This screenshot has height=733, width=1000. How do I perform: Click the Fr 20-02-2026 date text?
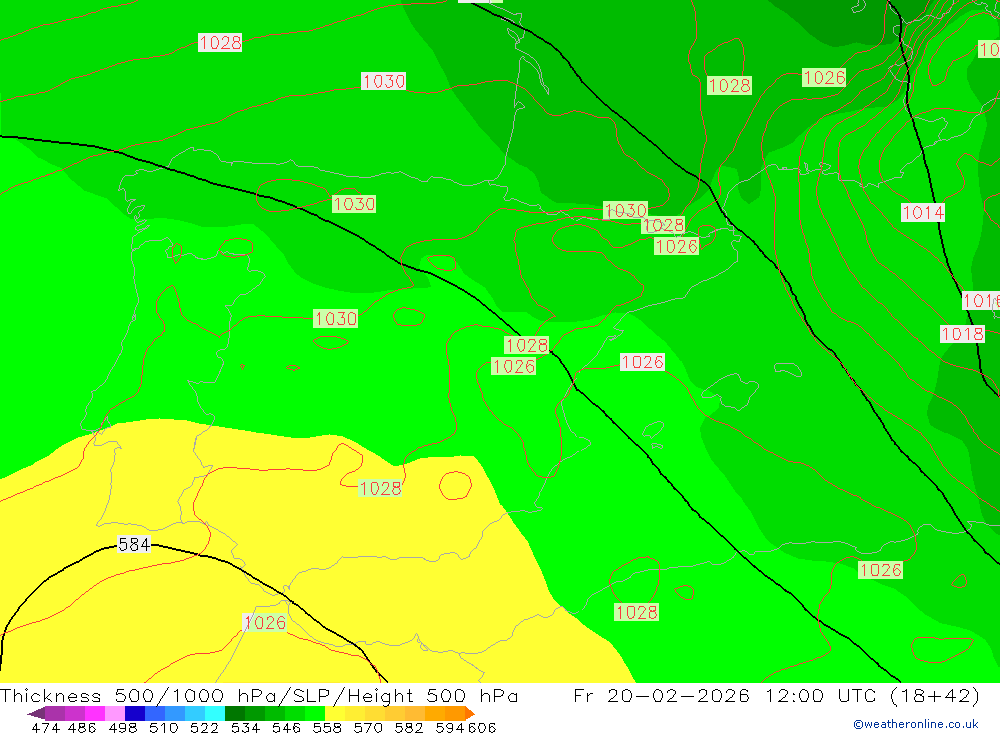[661, 695]
